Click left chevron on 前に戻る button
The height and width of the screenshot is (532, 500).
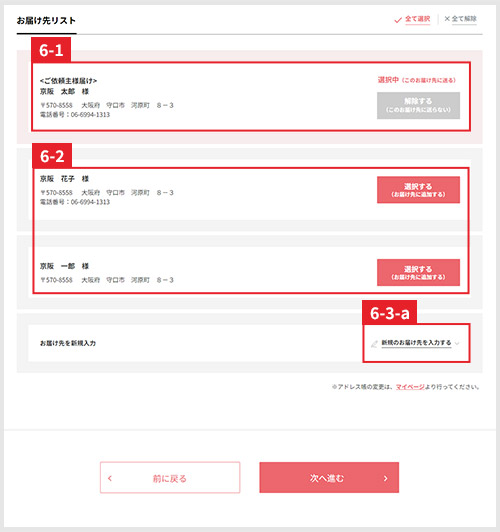tap(110, 478)
